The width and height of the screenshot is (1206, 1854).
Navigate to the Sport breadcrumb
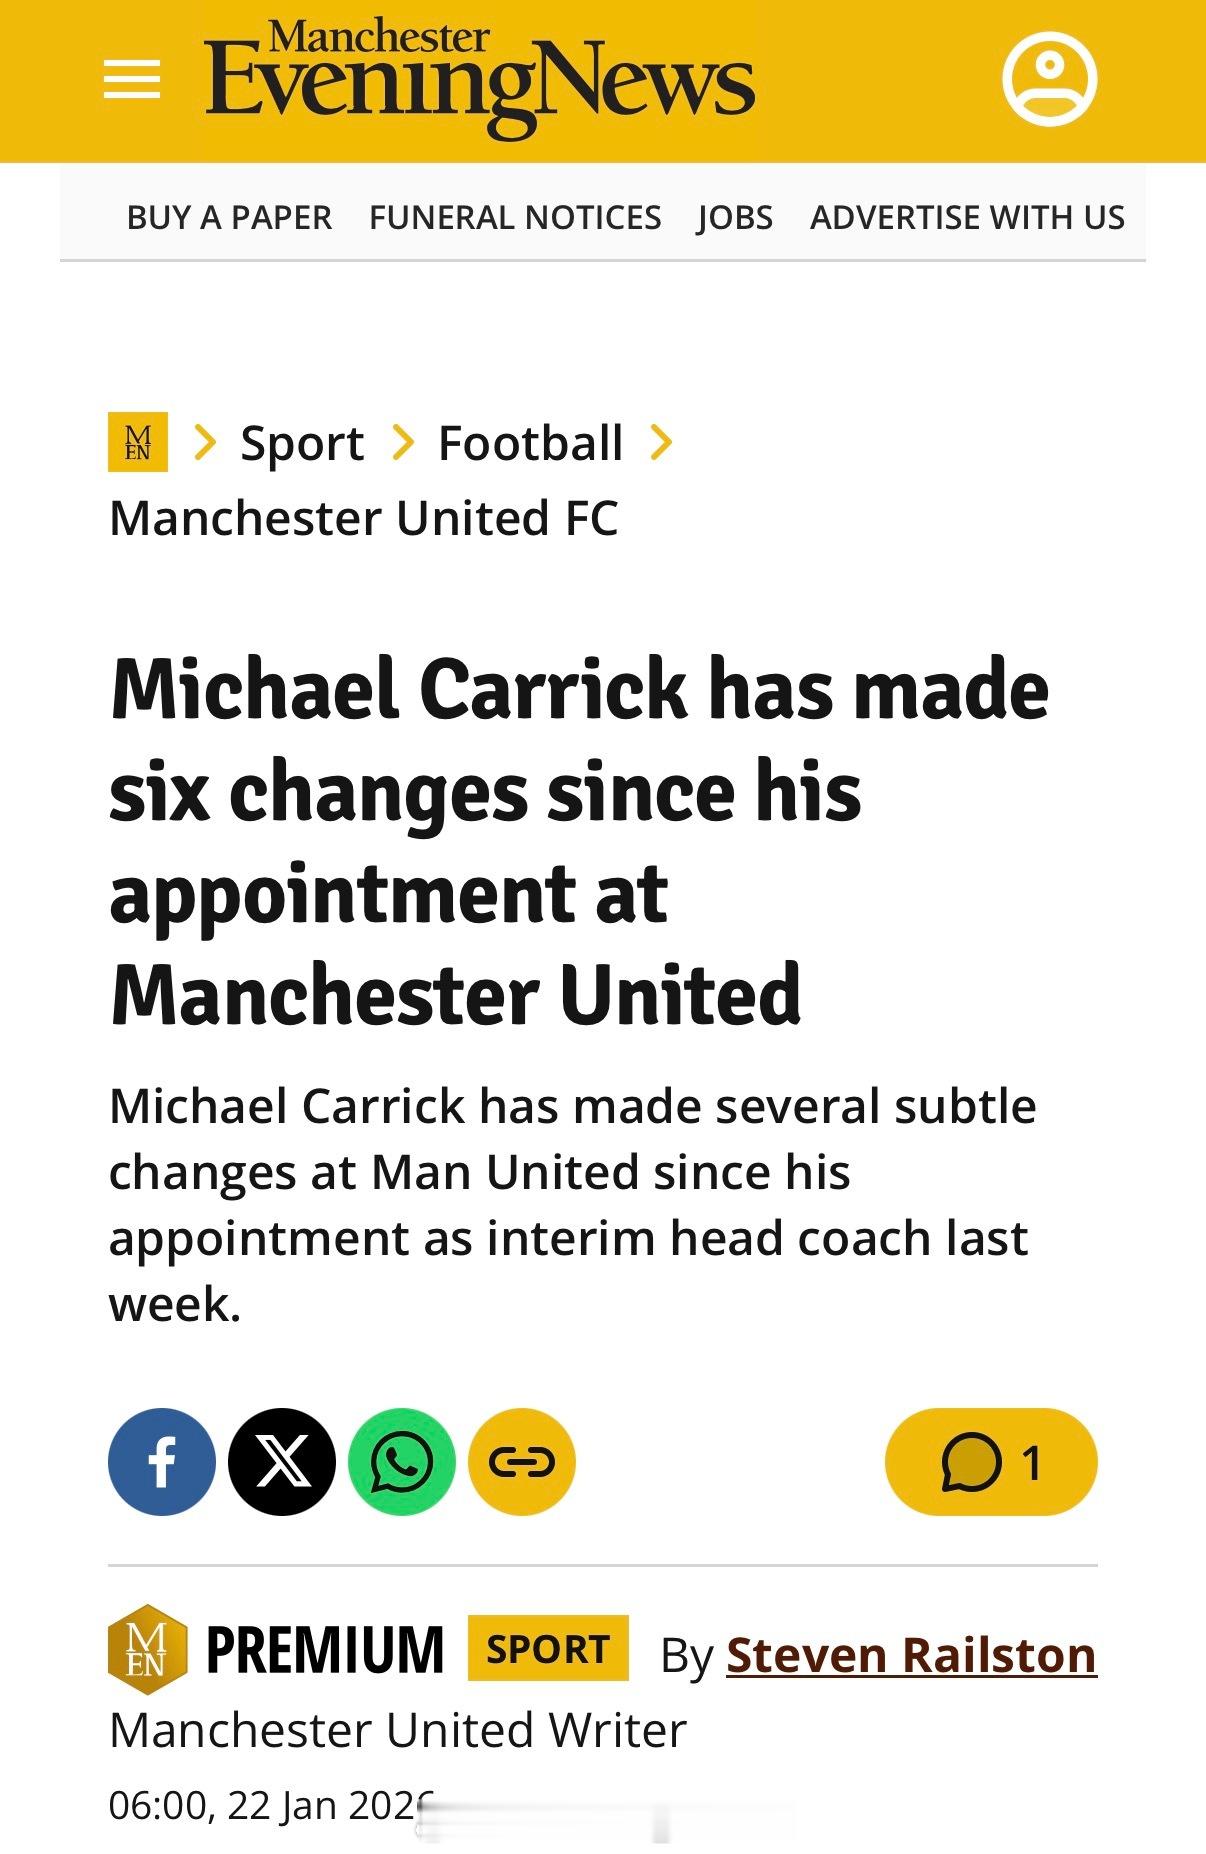point(302,443)
